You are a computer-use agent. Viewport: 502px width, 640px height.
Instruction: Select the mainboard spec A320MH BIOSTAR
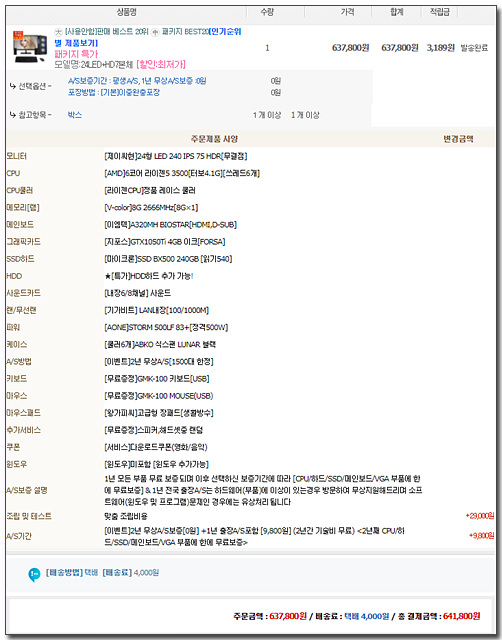pos(171,225)
